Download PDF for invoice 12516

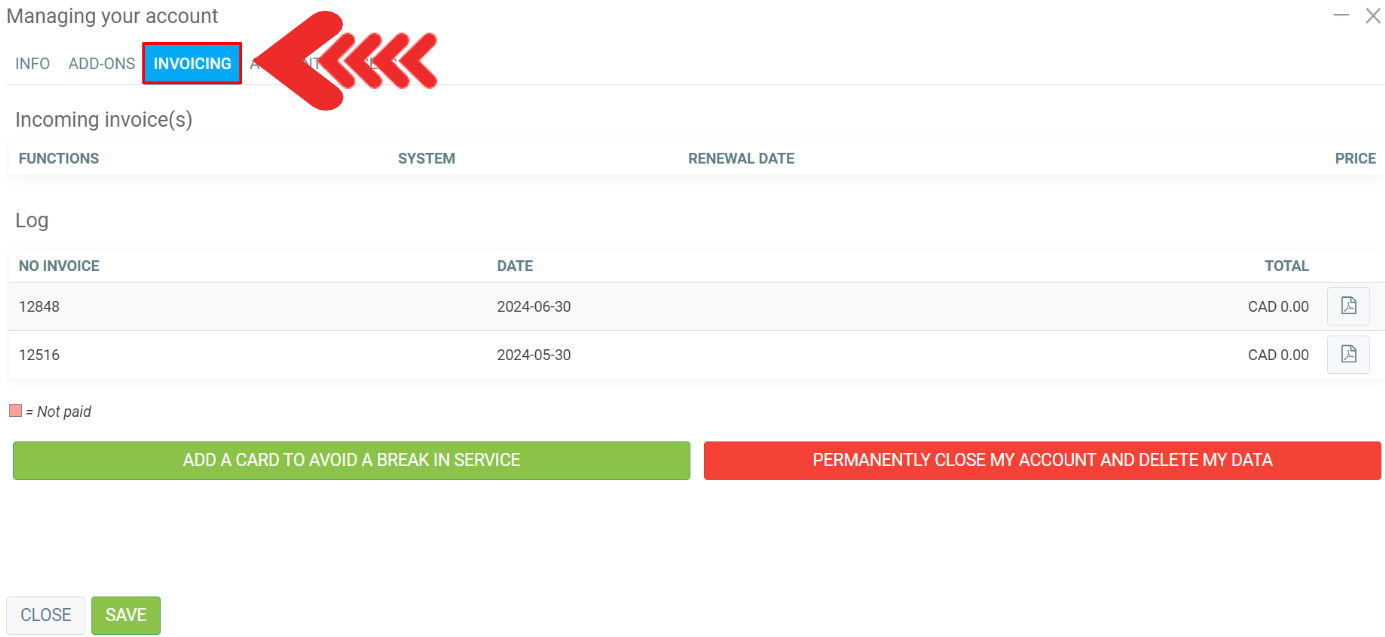[x=1348, y=354]
